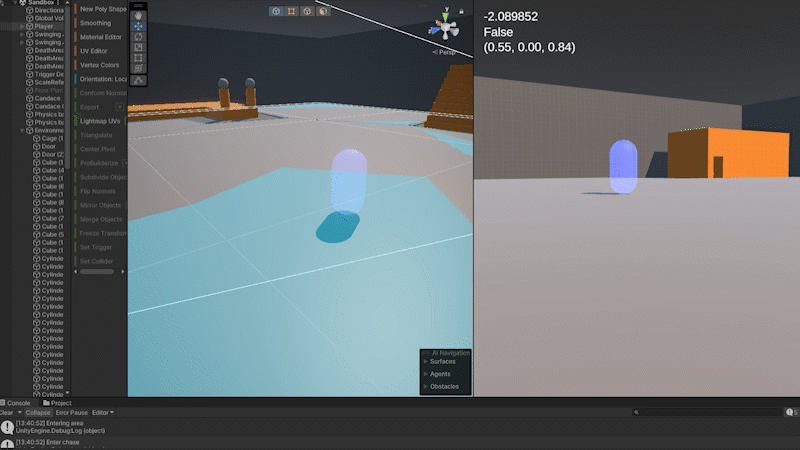Toggle Collapse in the Console
Viewport: 800px width, 450px height.
(x=38, y=412)
